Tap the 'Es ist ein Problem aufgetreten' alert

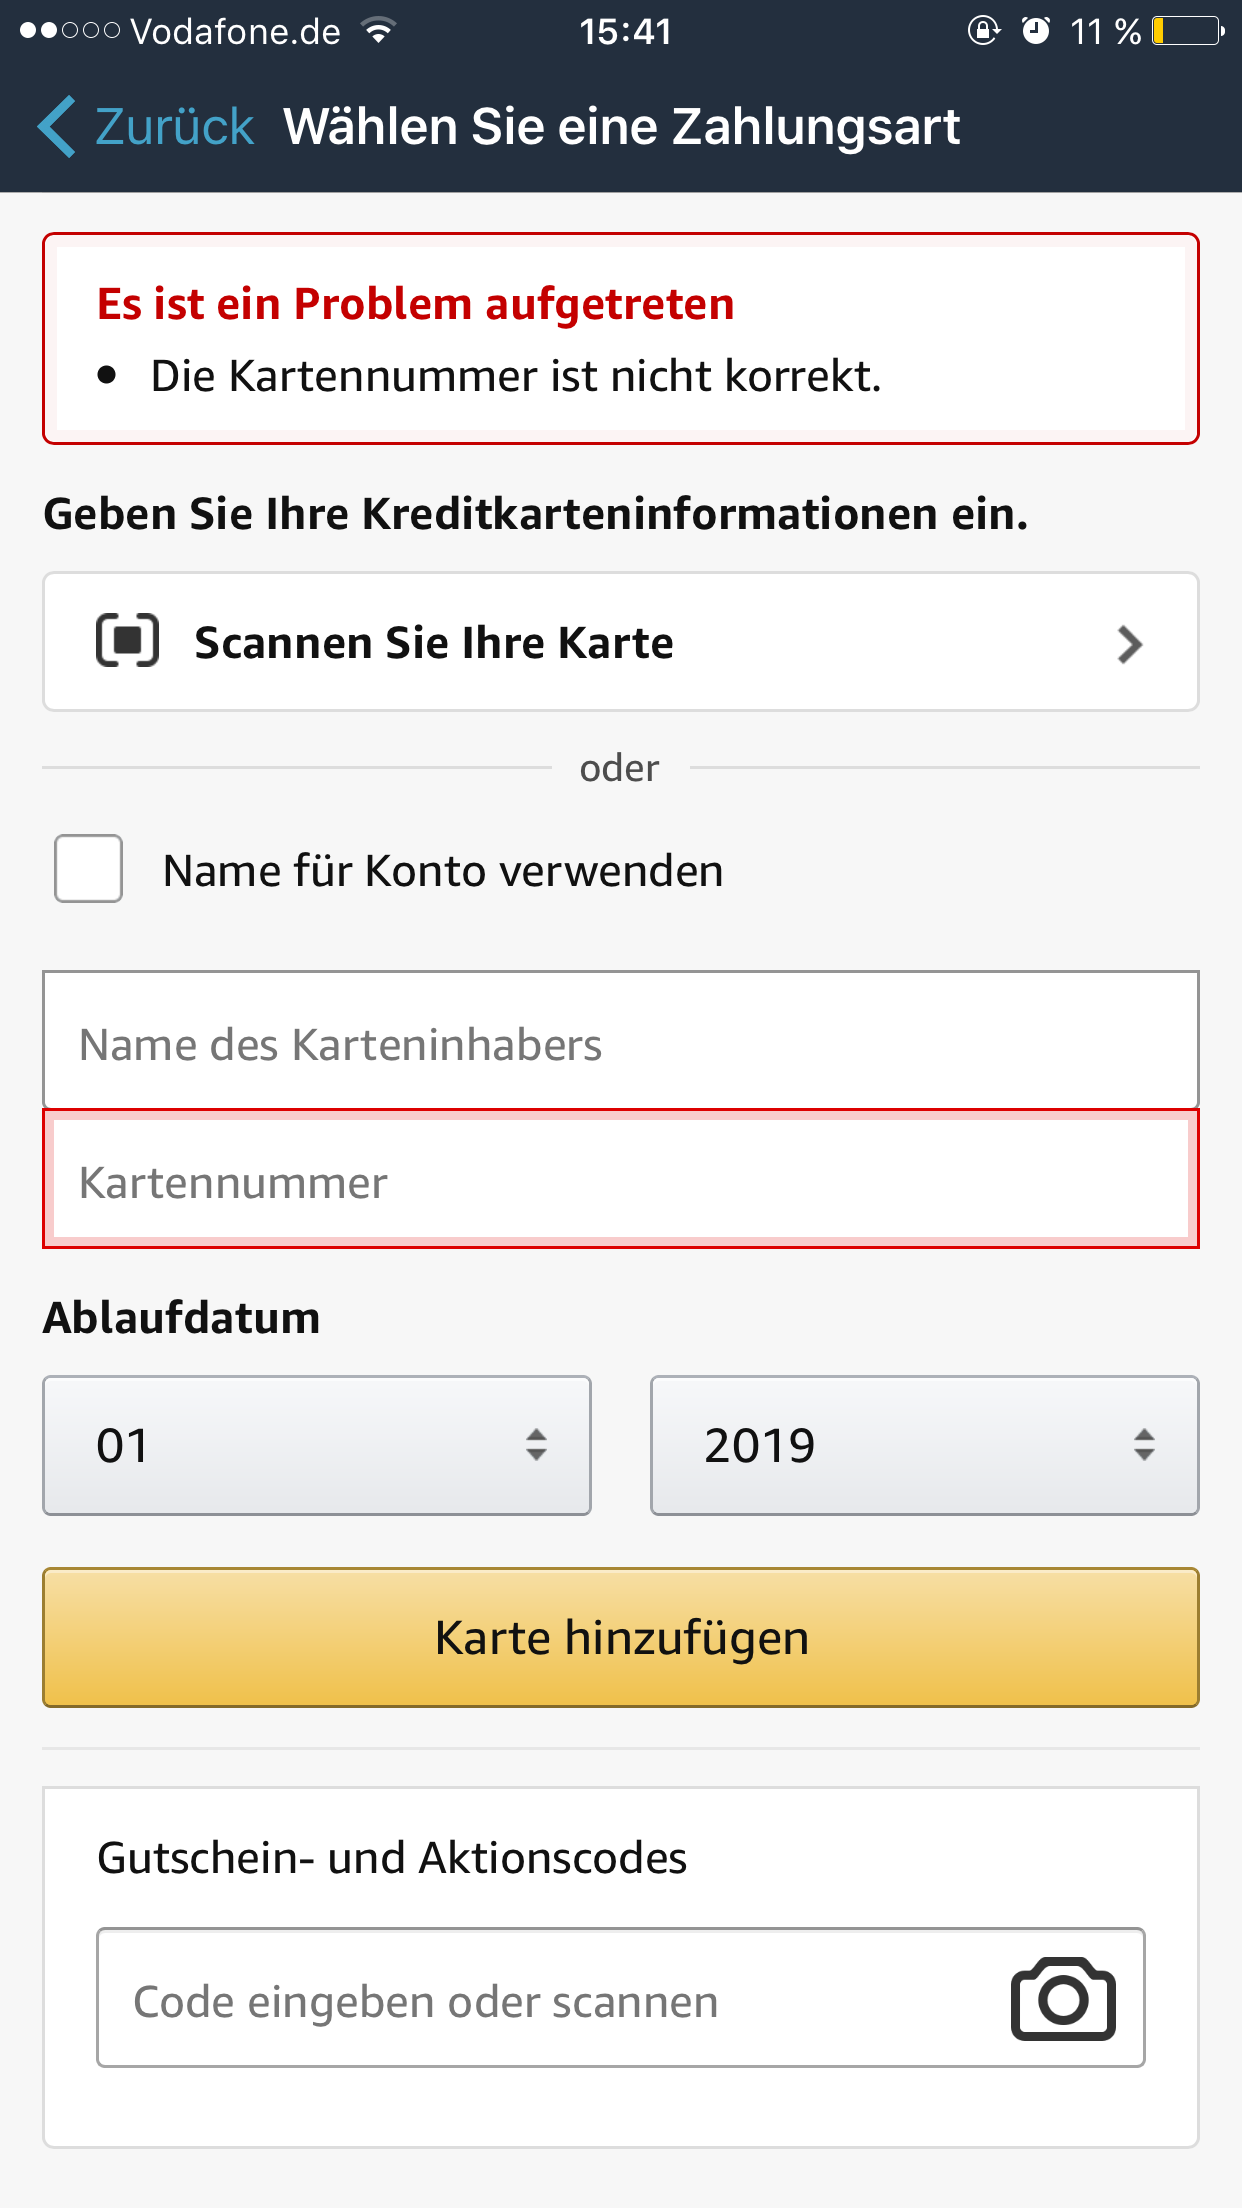[620, 338]
